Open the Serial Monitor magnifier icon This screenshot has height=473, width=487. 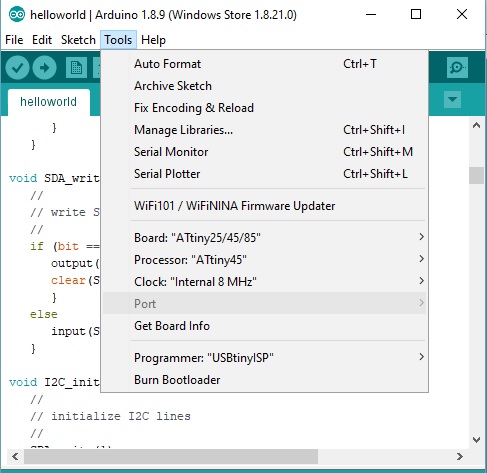[x=457, y=68]
